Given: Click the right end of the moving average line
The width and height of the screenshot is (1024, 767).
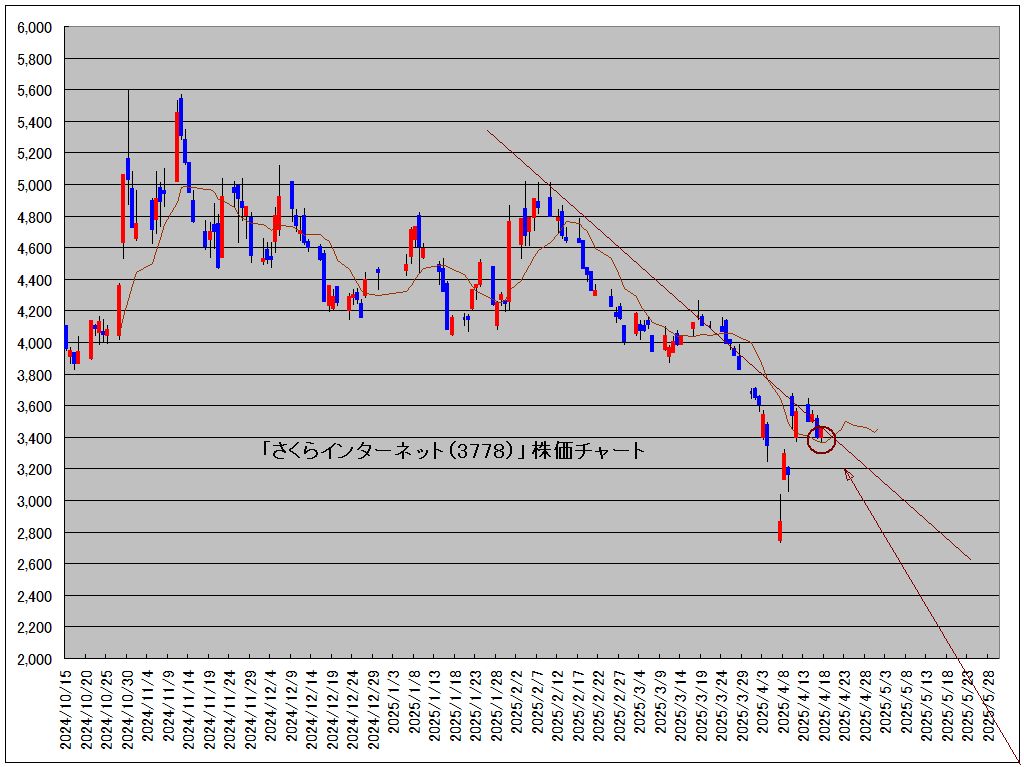Looking at the screenshot, I should click(x=877, y=431).
